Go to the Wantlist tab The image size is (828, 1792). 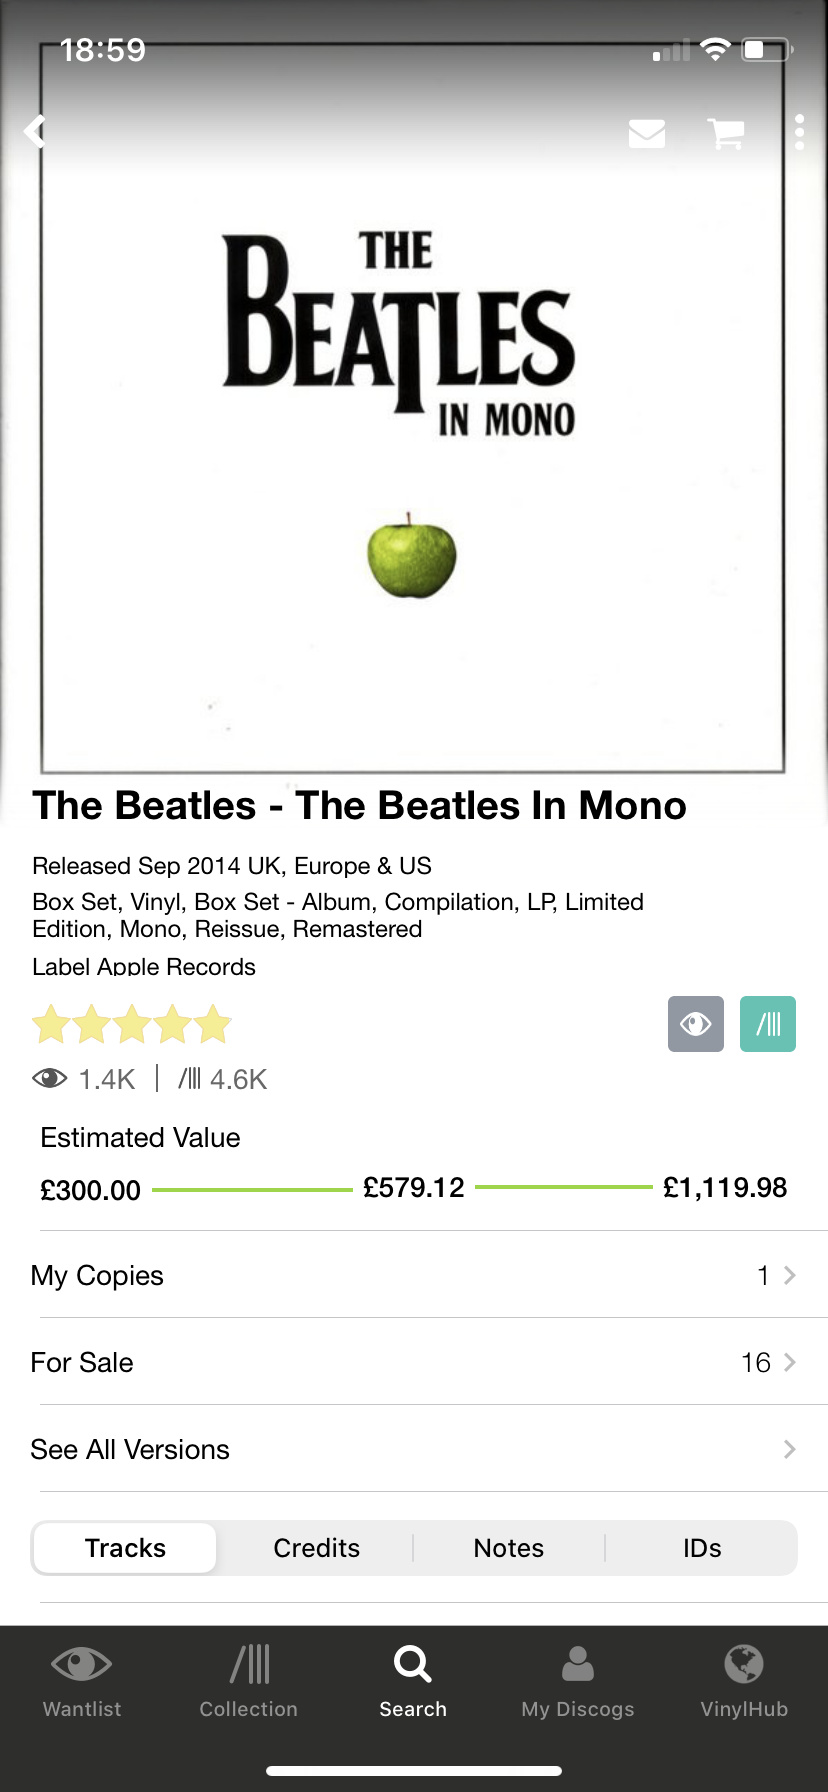[x=82, y=1682]
